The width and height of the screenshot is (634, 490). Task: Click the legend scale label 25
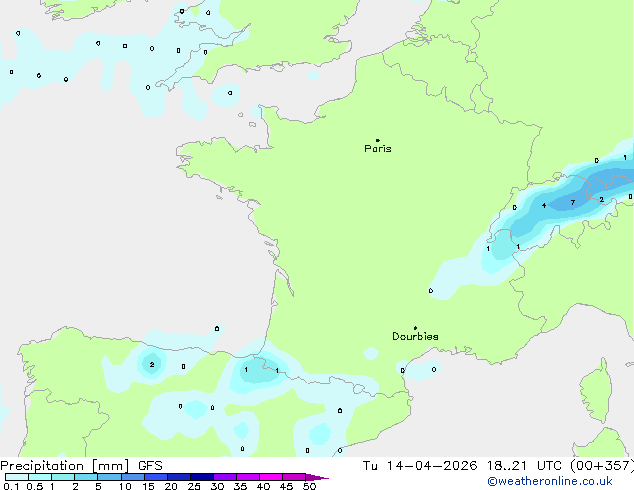click(194, 486)
